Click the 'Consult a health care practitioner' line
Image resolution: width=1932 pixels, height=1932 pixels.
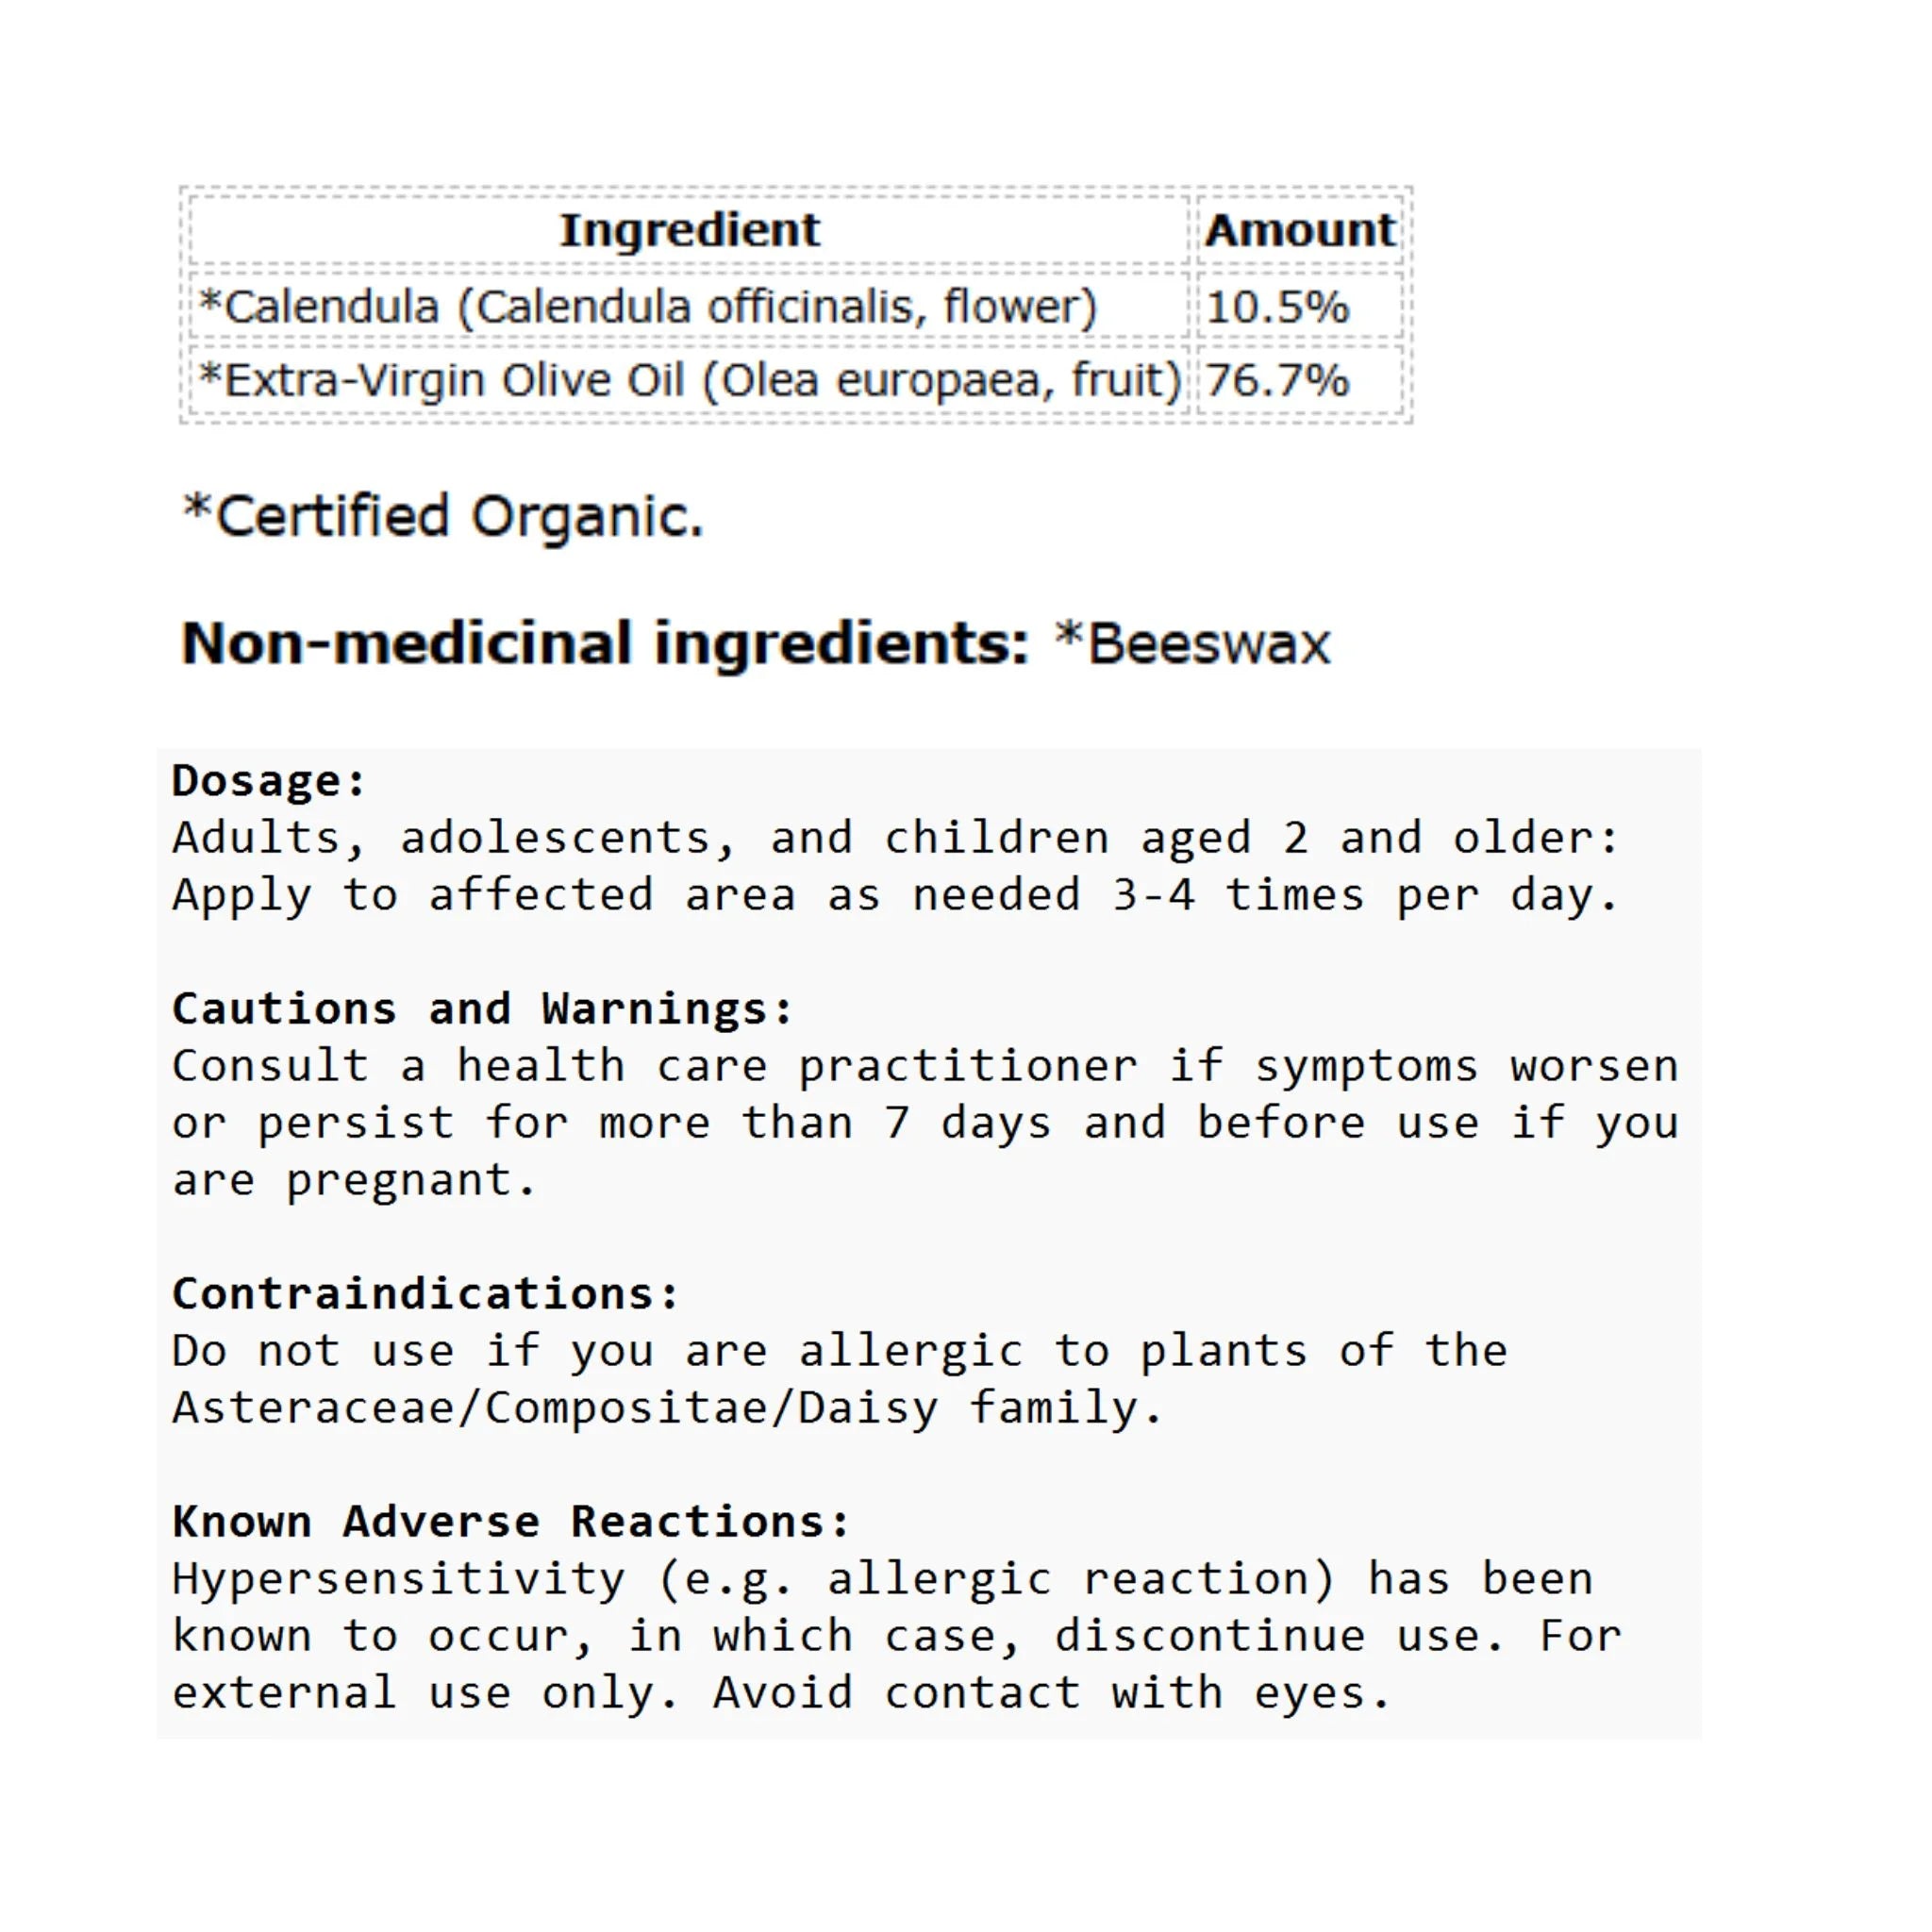(x=925, y=1066)
